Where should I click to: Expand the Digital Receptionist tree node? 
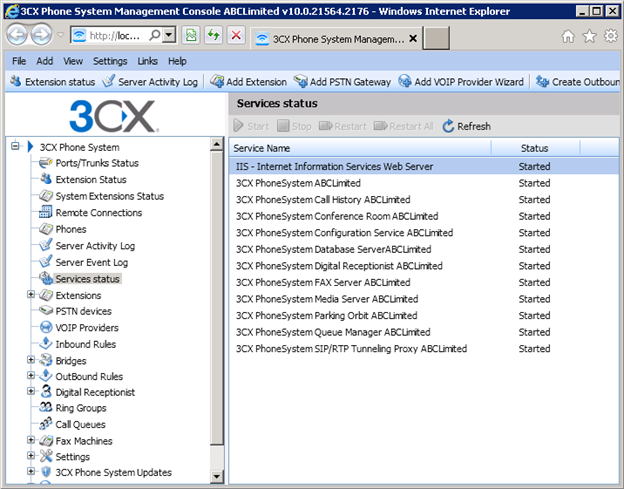[x=31, y=391]
